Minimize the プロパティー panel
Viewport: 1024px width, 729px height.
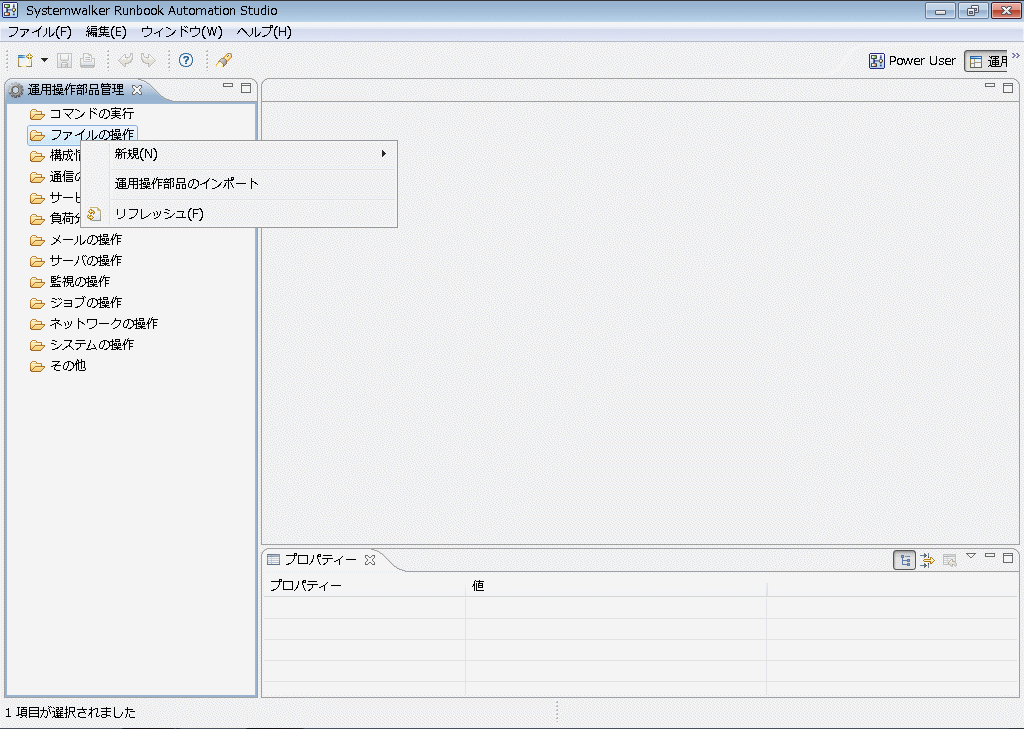[990, 556]
